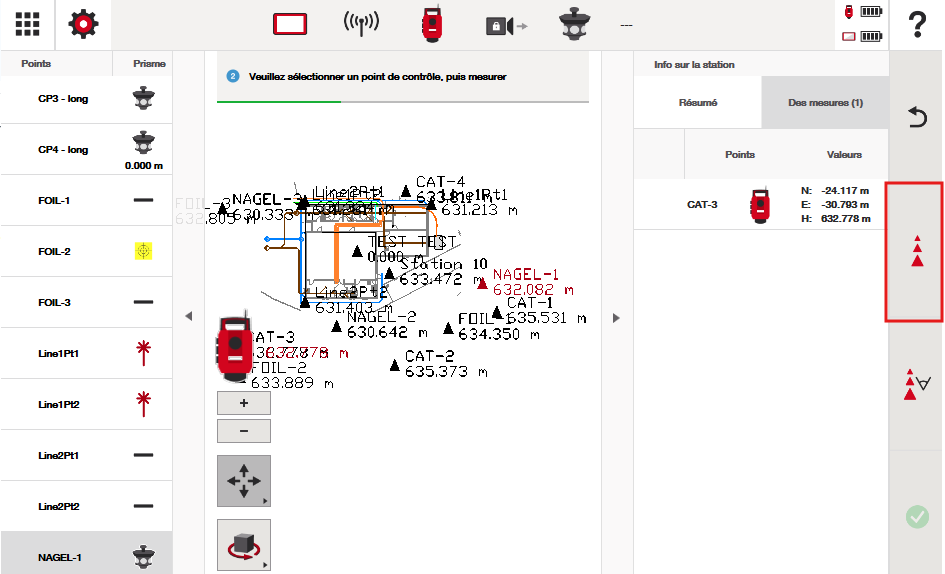Expand right panel with arrow
Screen dimensions: 945x574
[x=616, y=318]
